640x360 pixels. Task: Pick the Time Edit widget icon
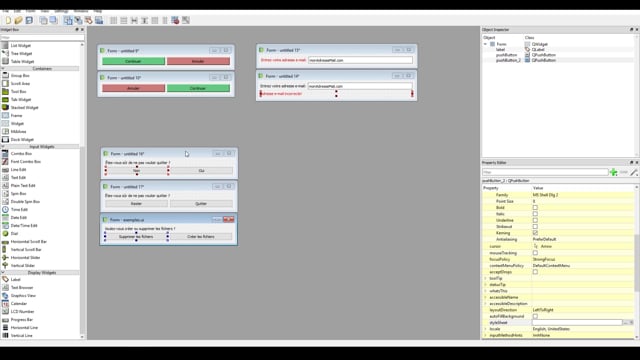(x=5, y=209)
